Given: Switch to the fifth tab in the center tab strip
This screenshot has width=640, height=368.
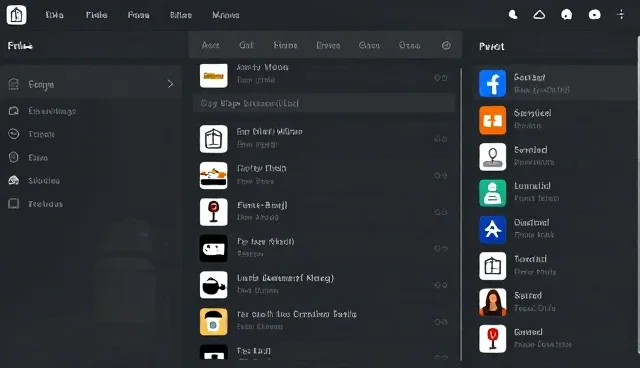Looking at the screenshot, I should coord(369,45).
